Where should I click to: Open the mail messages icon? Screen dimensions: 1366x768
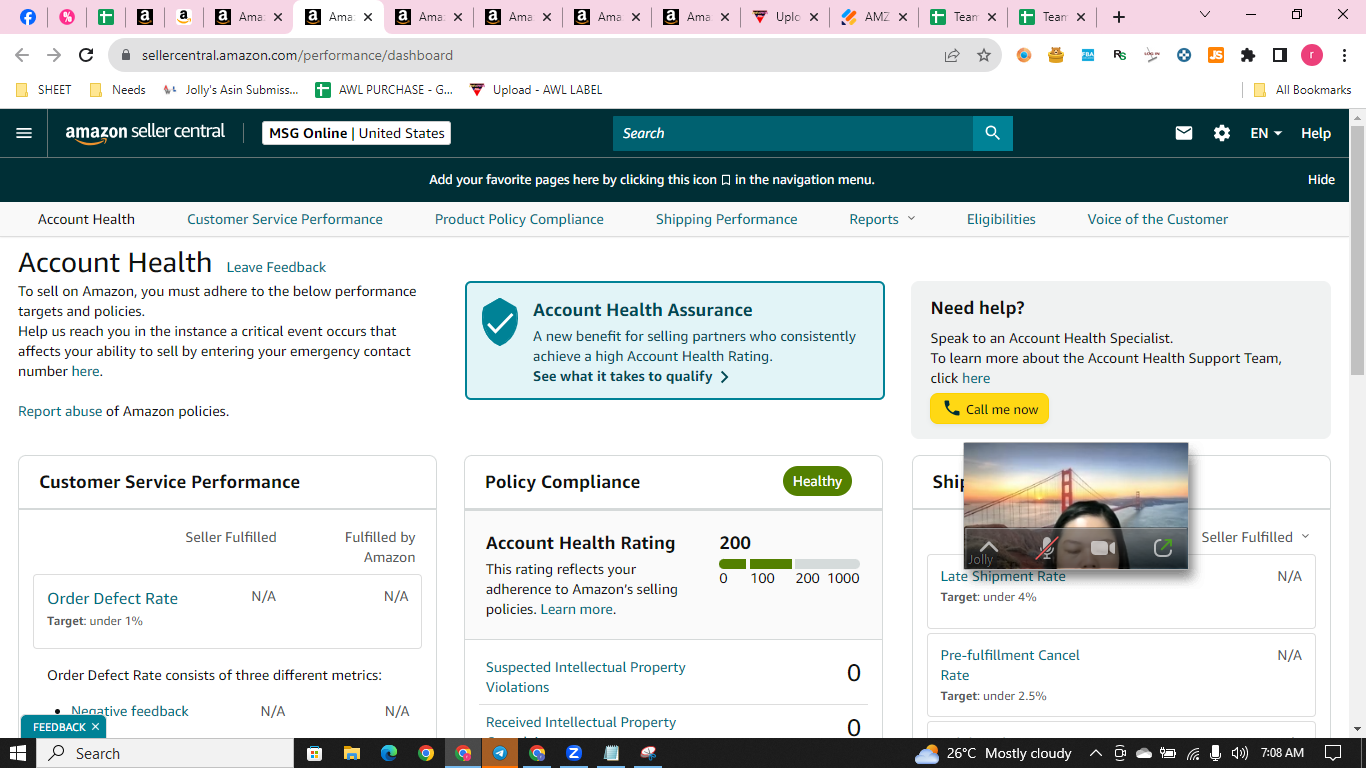coord(1184,133)
